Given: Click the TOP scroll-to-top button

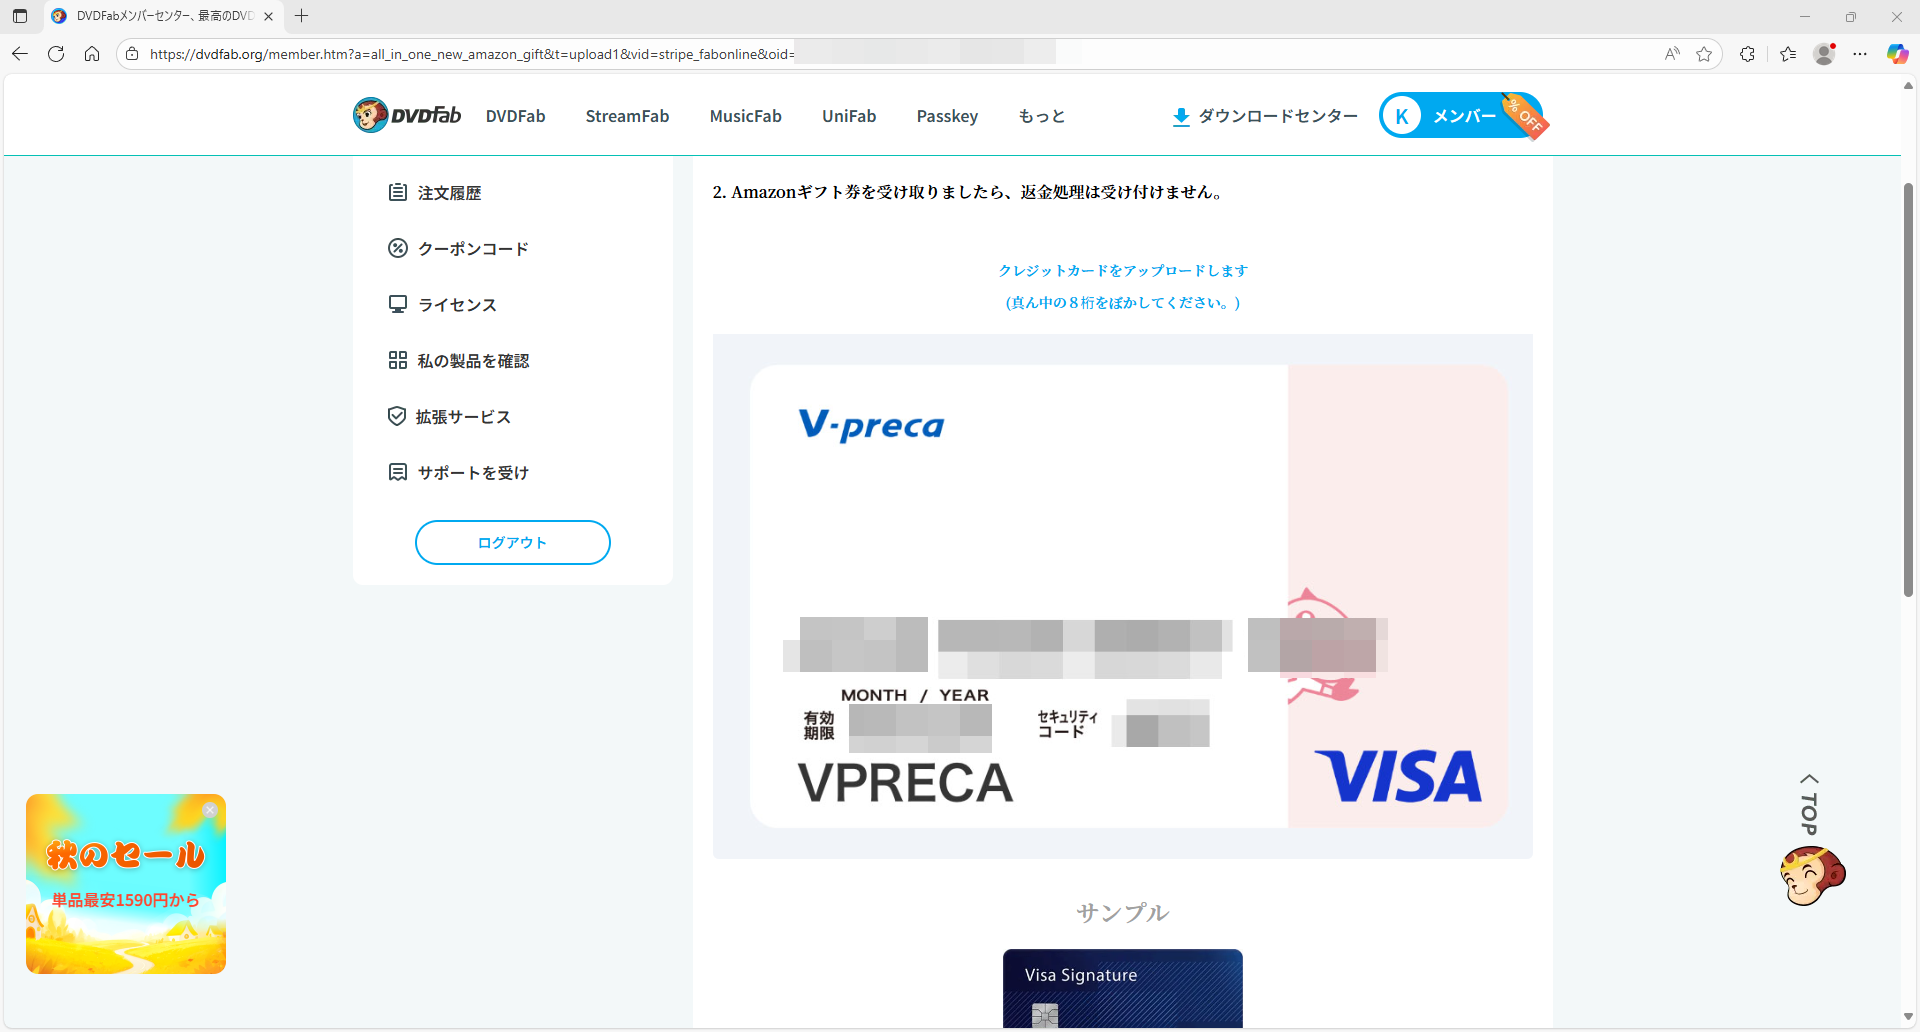Looking at the screenshot, I should (x=1809, y=804).
